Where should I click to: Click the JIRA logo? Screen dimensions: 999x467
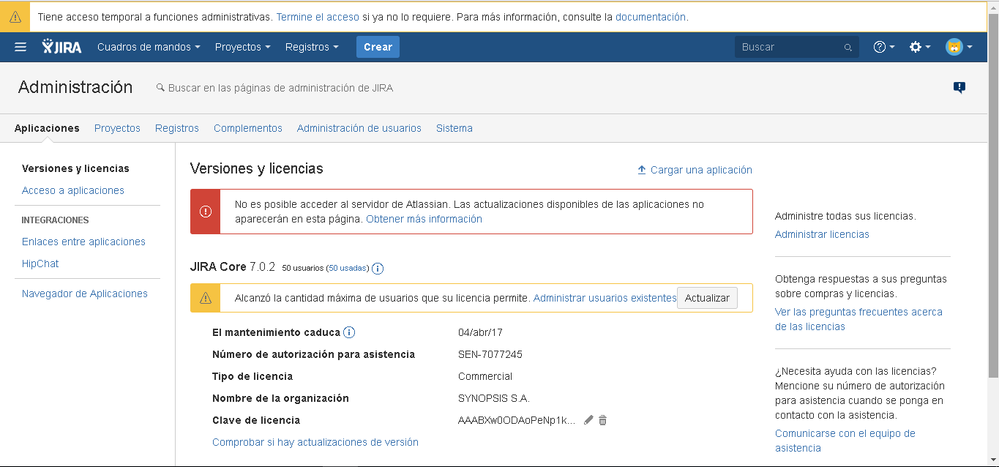click(x=62, y=47)
